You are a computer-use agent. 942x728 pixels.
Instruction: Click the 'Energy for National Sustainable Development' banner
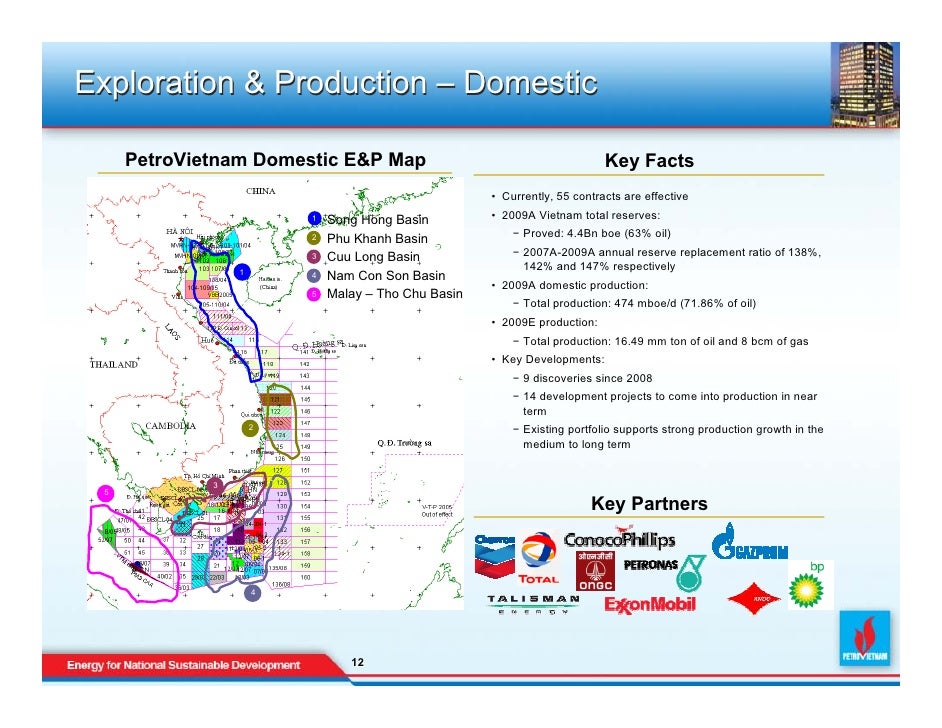coord(183,665)
